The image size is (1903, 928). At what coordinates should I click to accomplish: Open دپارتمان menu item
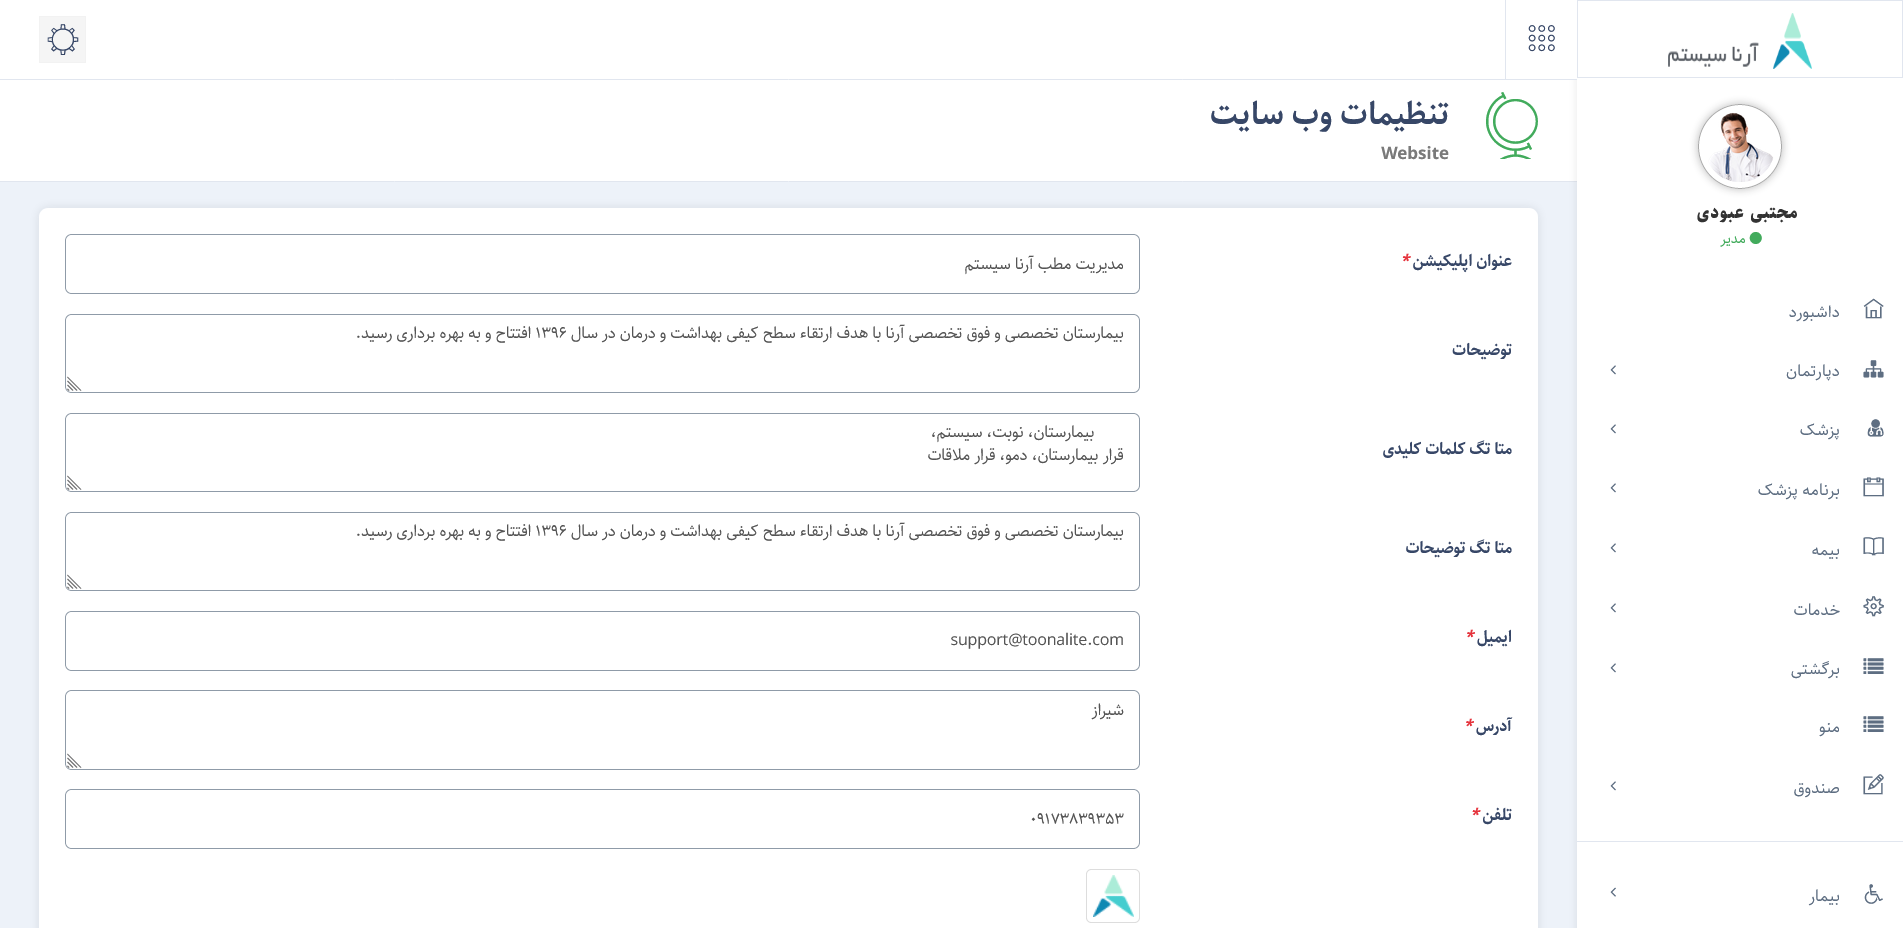[x=1740, y=370]
